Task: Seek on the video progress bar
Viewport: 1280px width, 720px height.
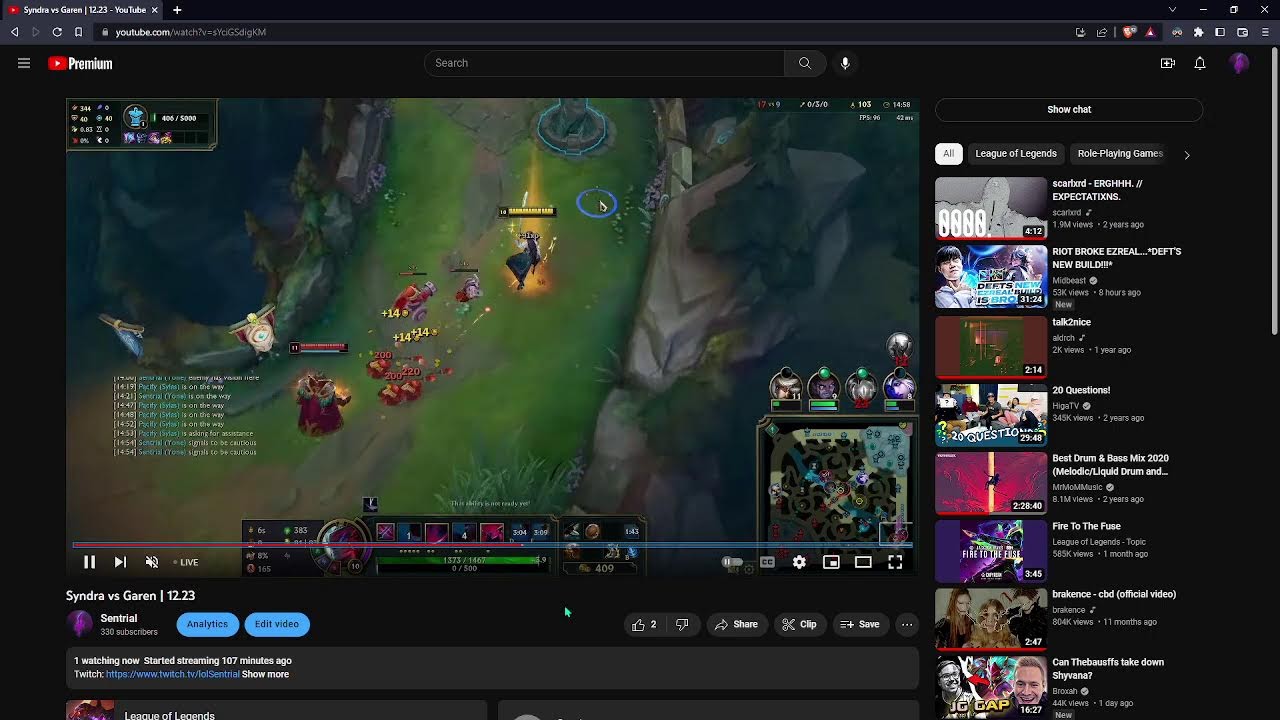Action: [x=492, y=545]
